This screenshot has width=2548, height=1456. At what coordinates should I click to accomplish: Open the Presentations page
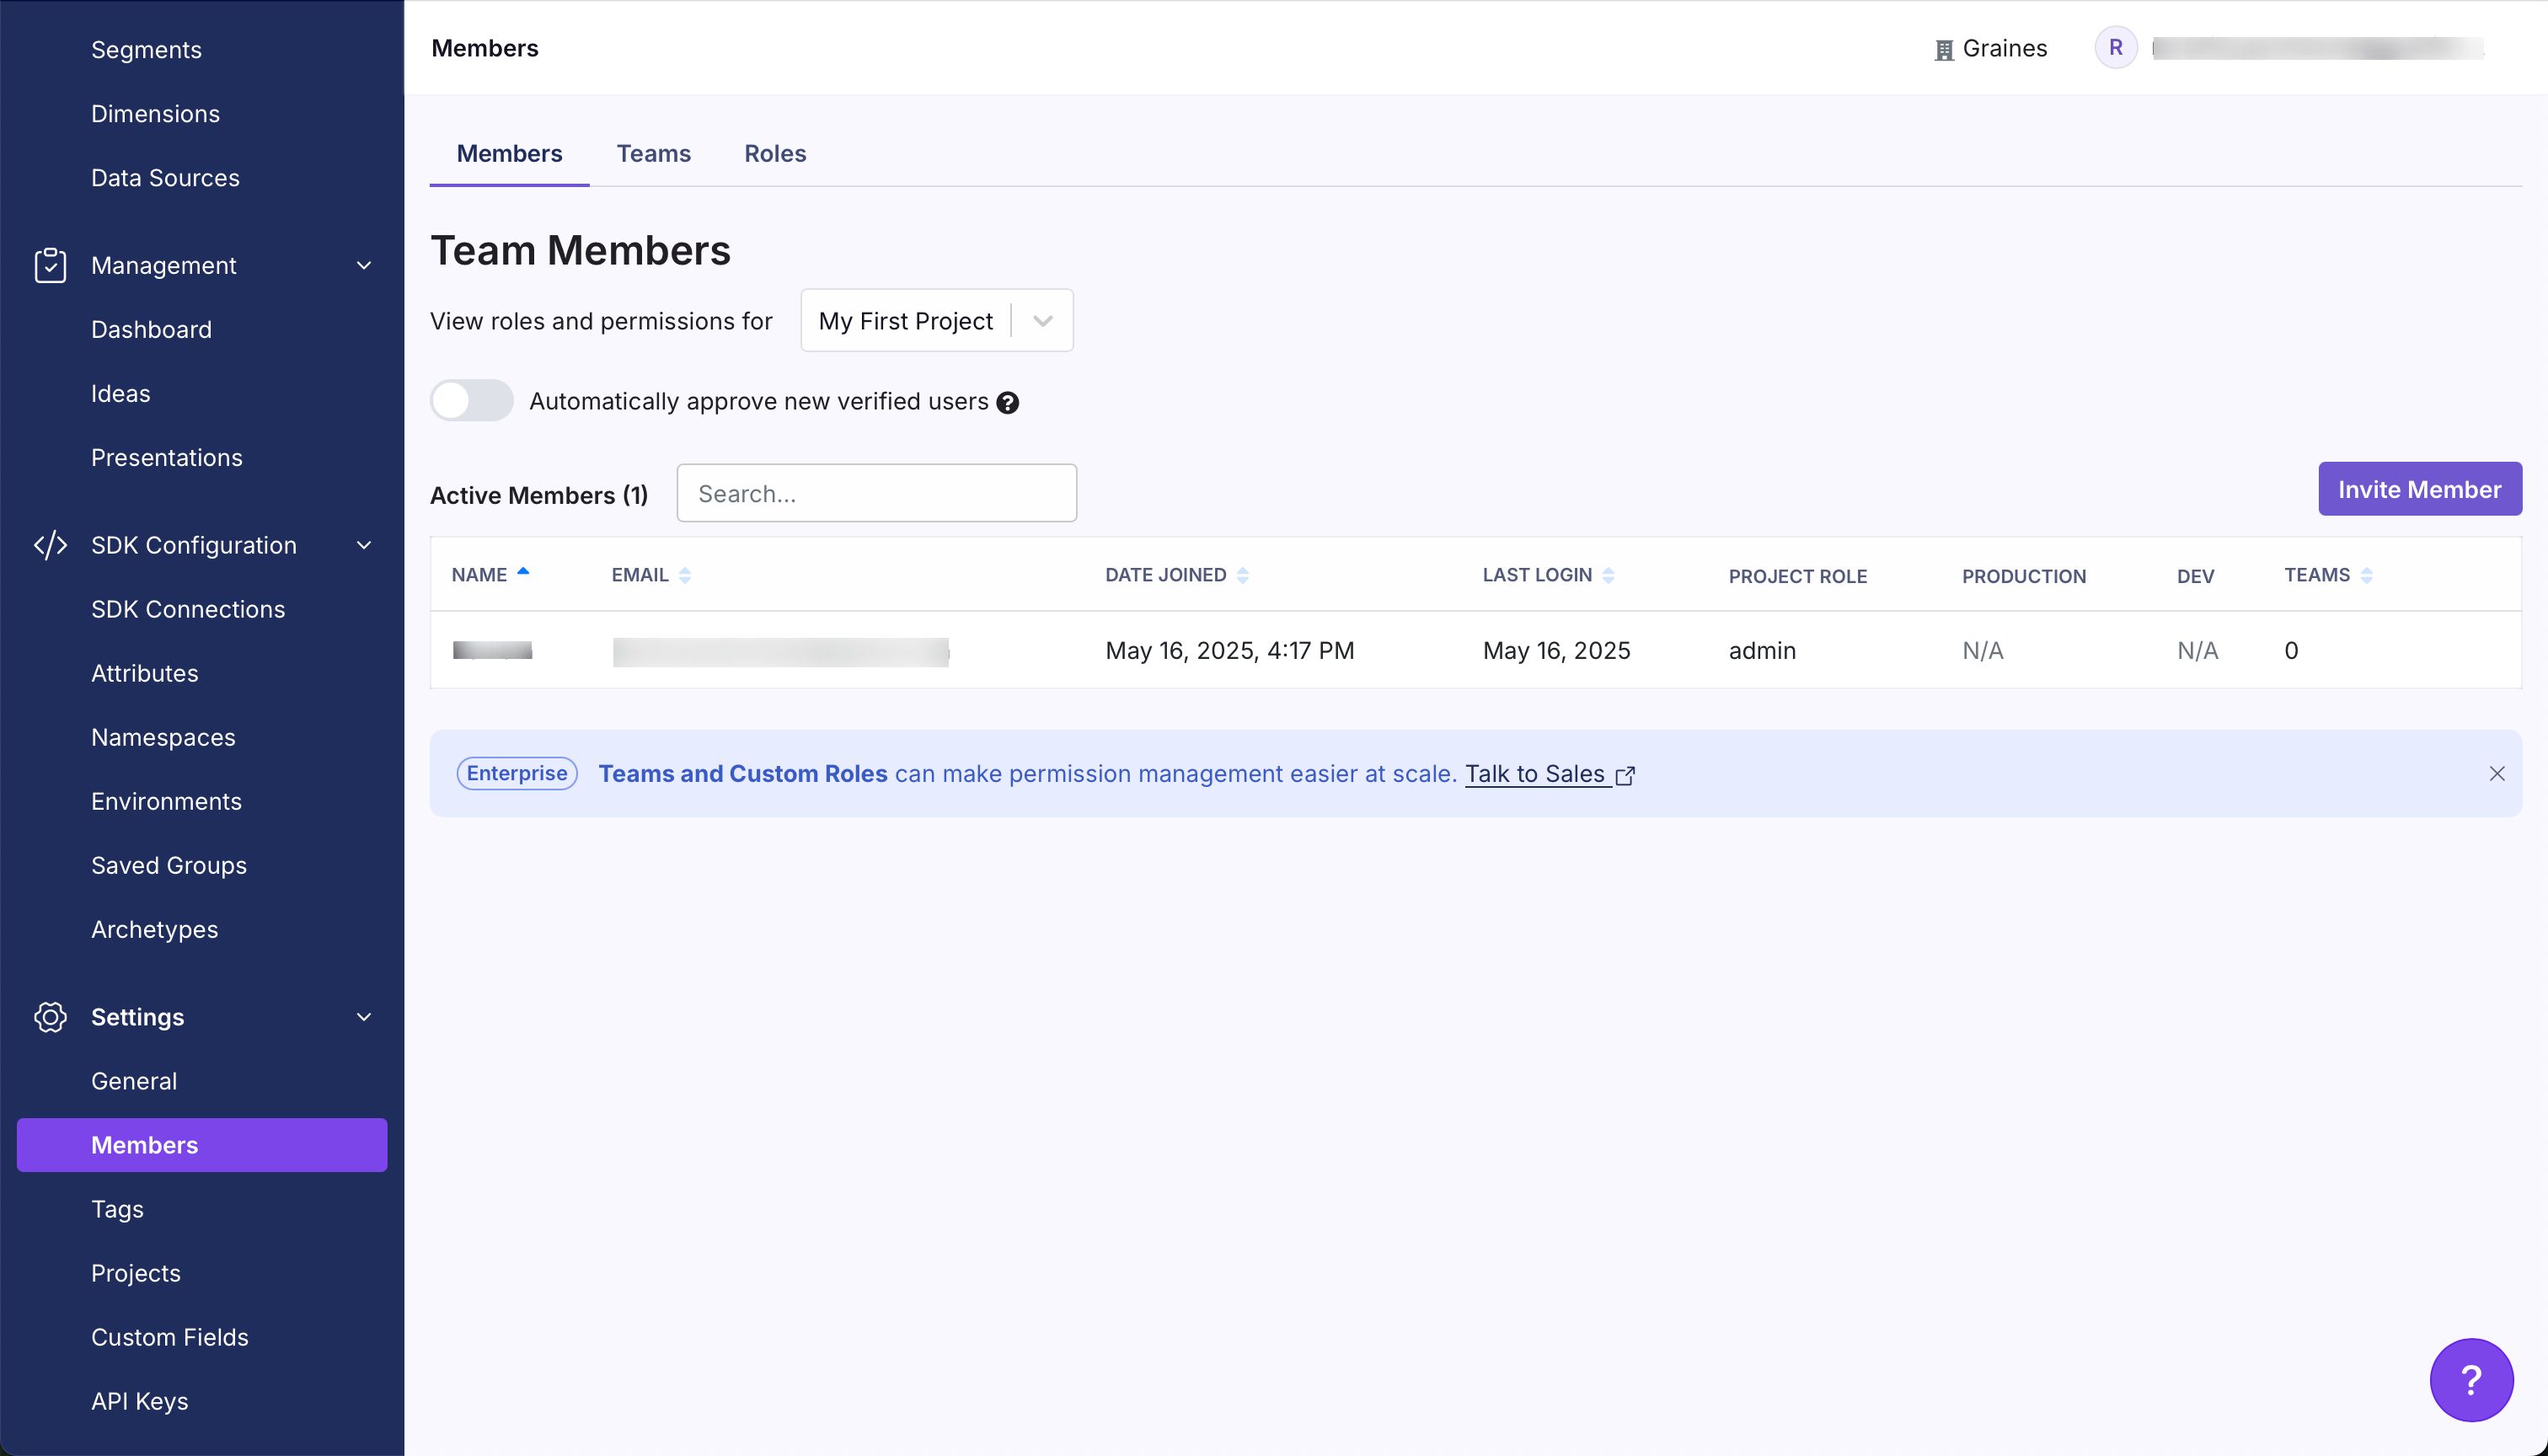coord(166,457)
